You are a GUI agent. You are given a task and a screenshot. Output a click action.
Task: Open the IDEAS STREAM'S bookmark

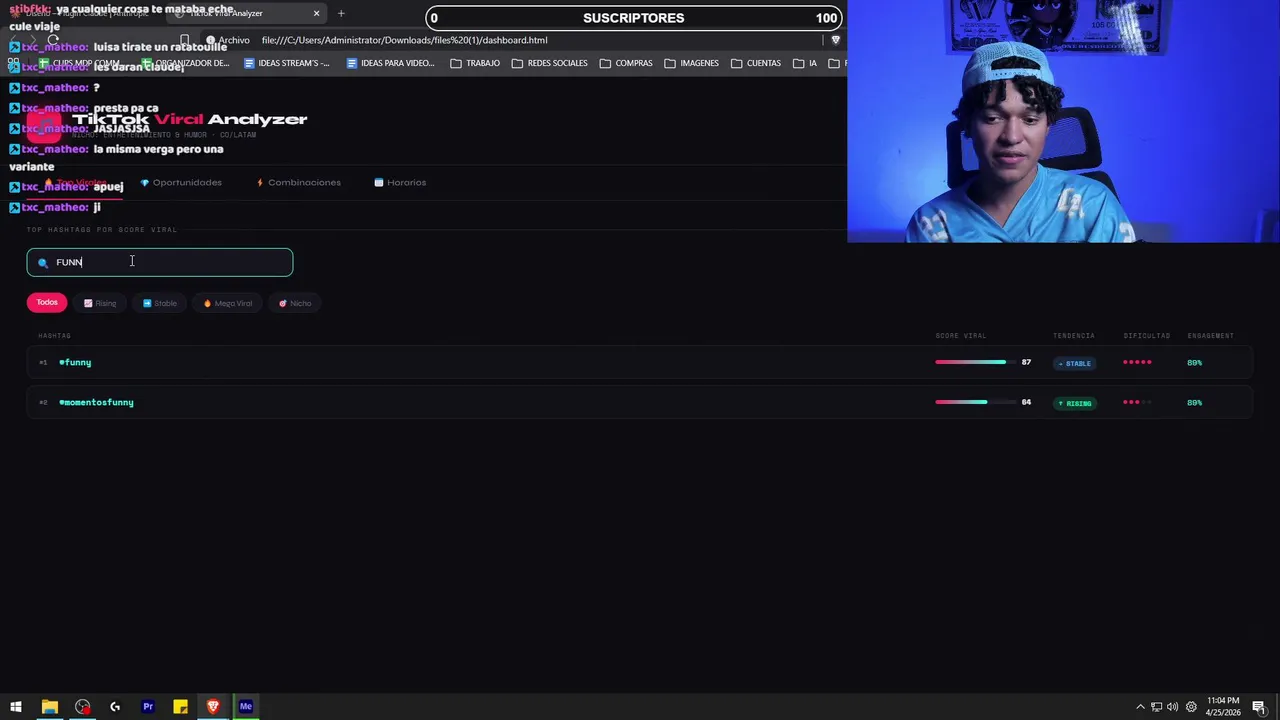(x=287, y=63)
